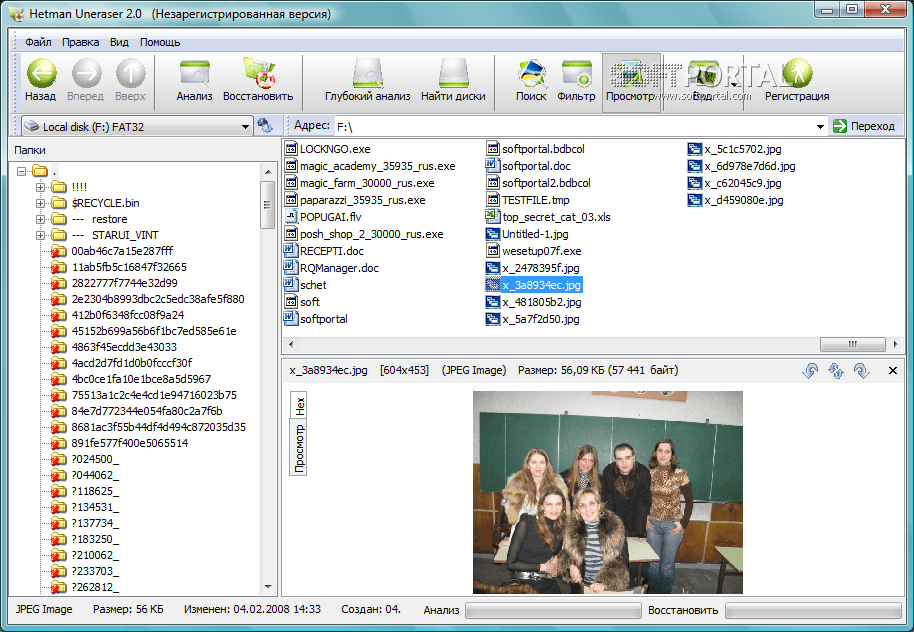Select folder 8681ac3f55b44df4d494c872035d35
914x632 pixels.
click(149, 427)
